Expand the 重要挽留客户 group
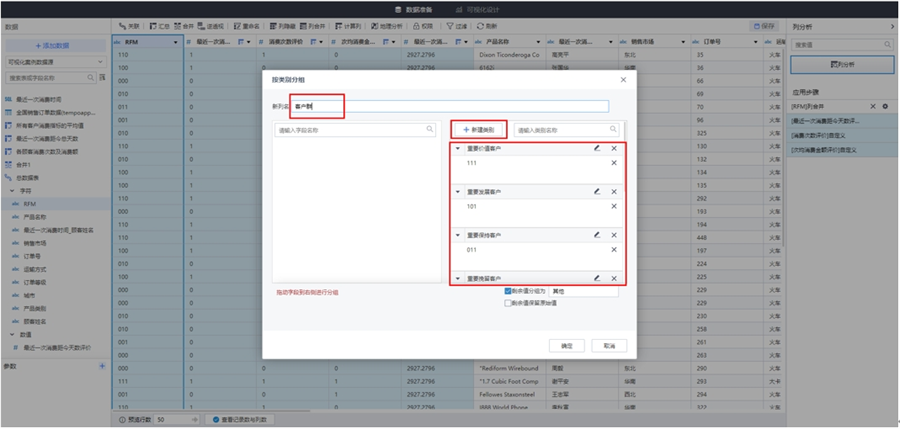Image resolution: width=900 pixels, height=429 pixels. (458, 278)
